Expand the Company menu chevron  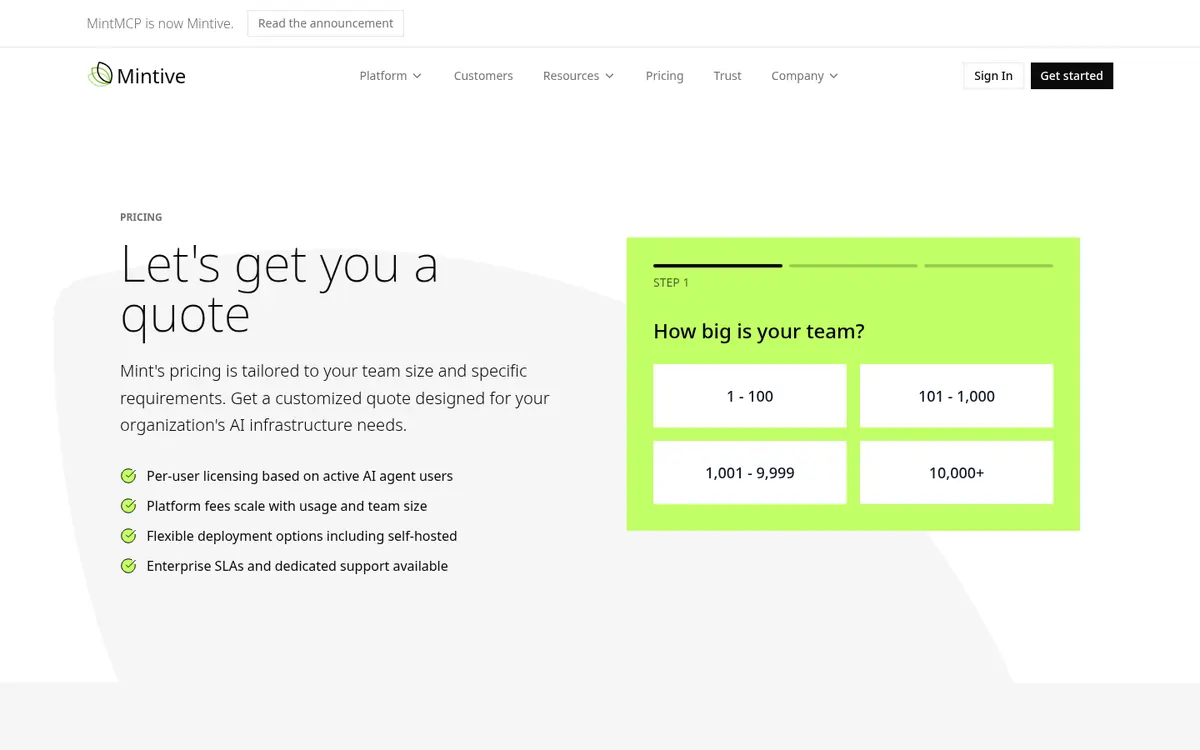(x=834, y=76)
